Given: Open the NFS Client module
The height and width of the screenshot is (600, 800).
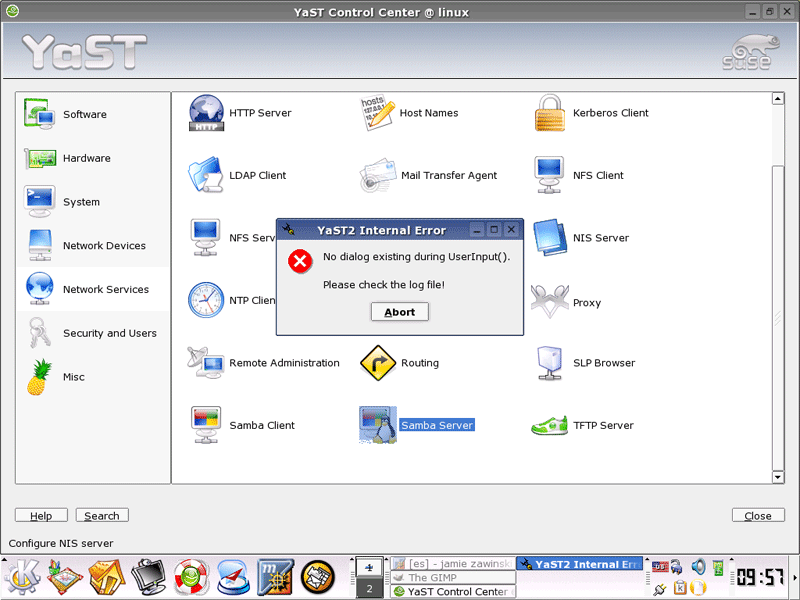Looking at the screenshot, I should (579, 175).
